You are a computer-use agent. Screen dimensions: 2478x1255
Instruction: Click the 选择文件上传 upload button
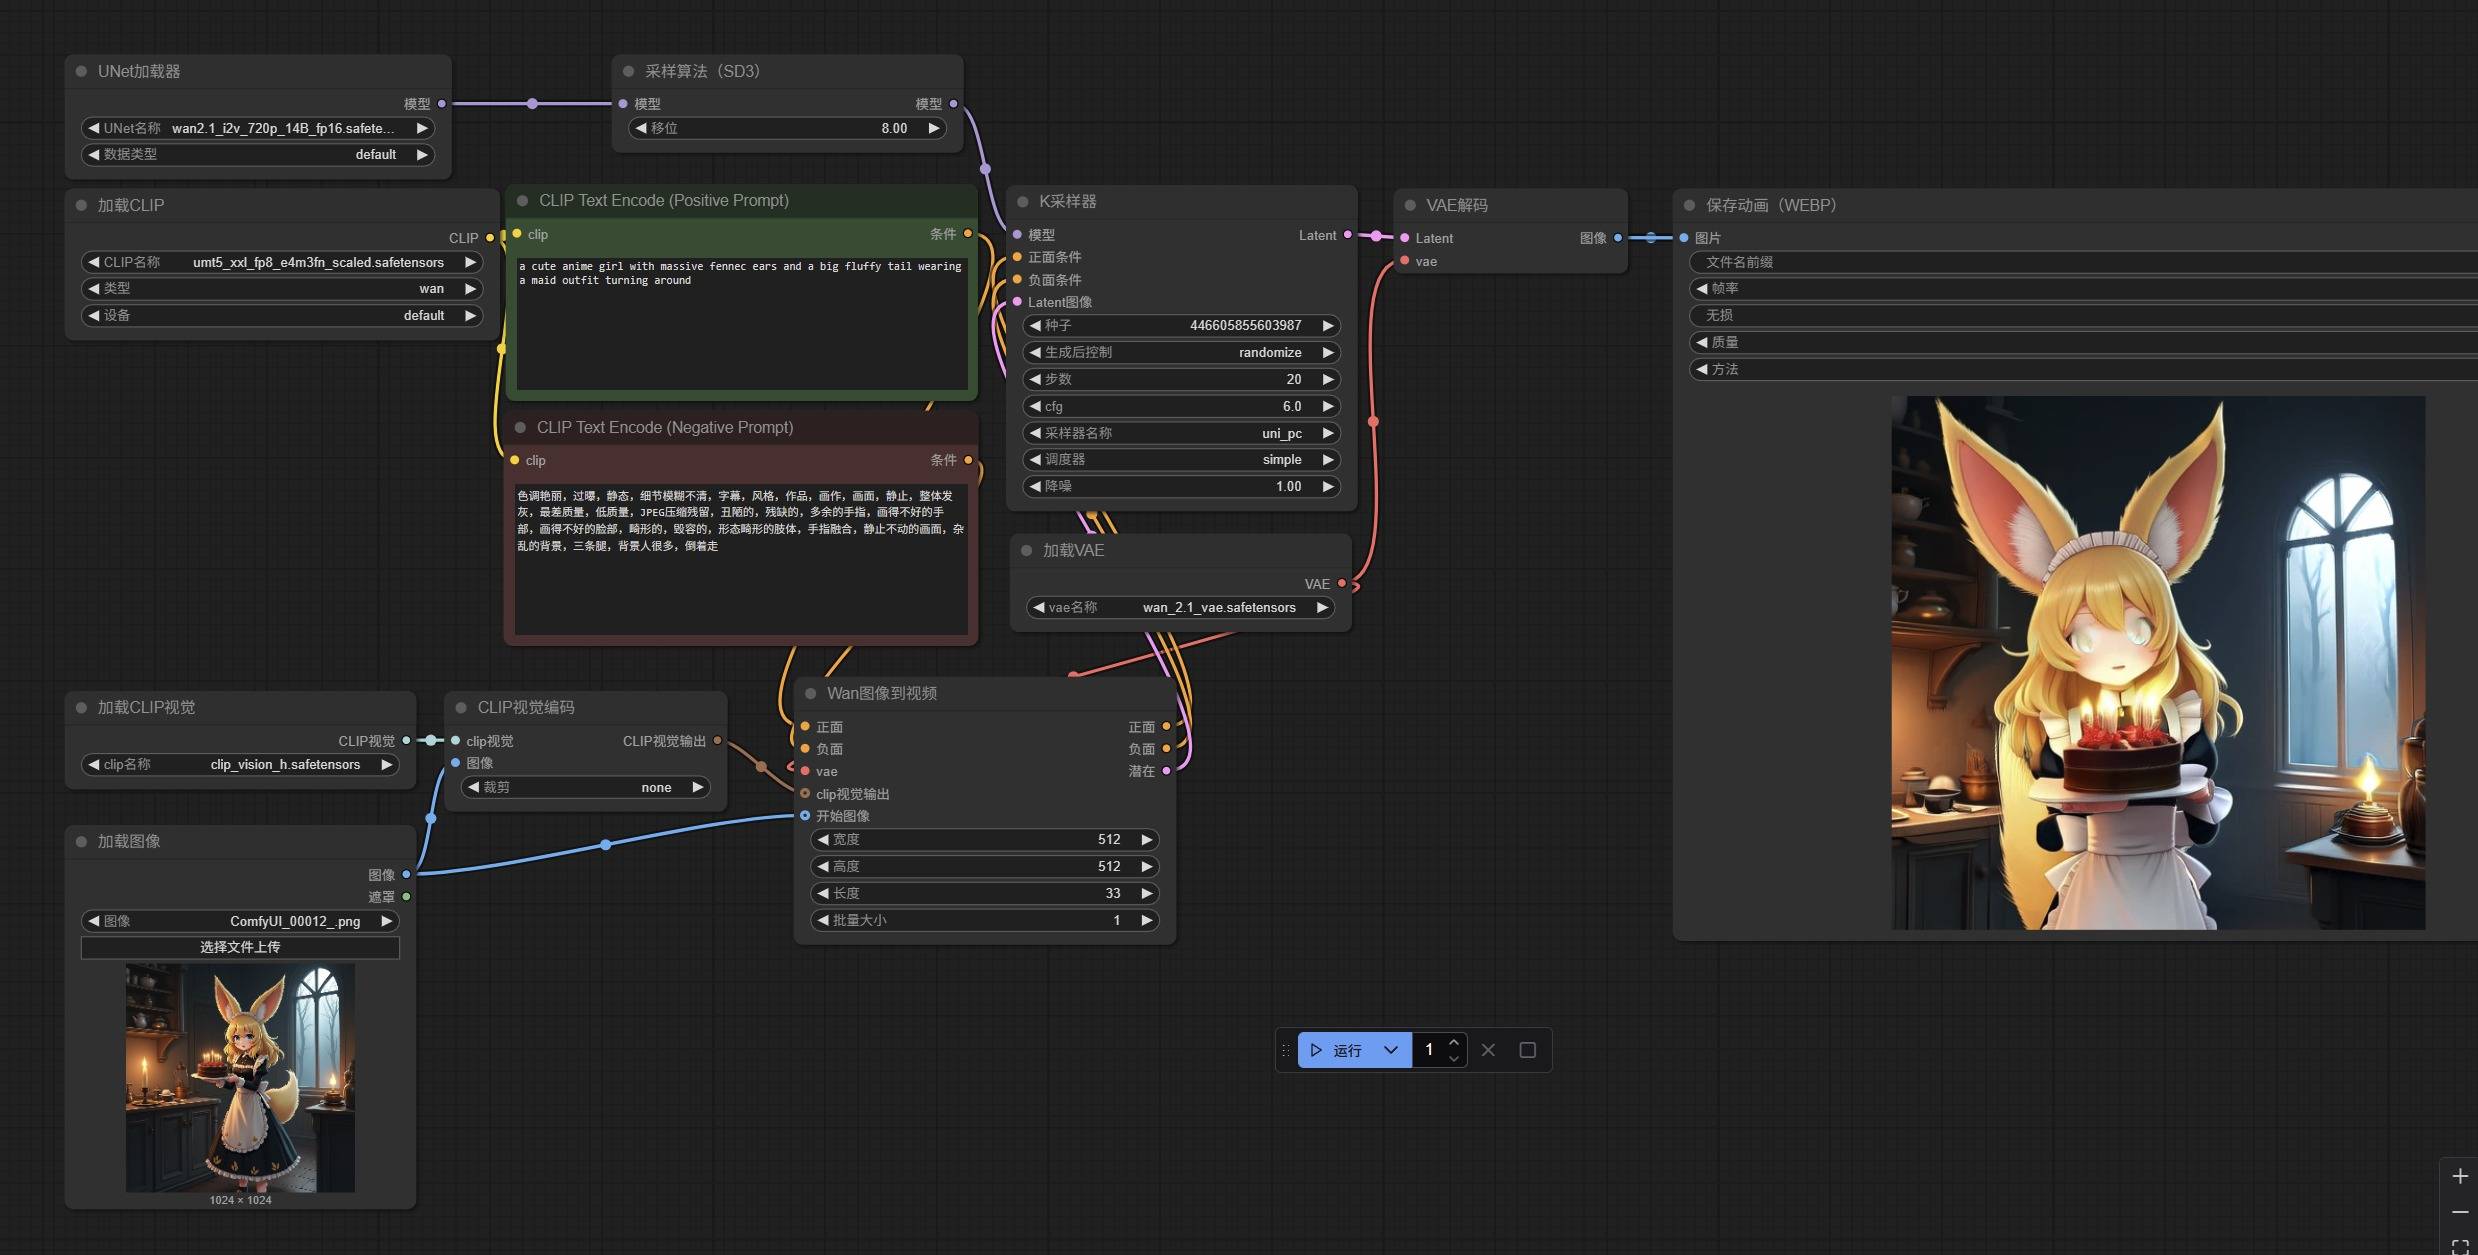click(x=240, y=947)
